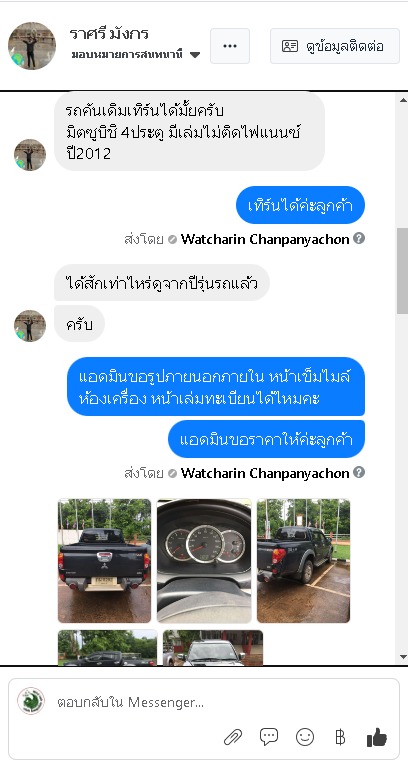This screenshot has height=766, width=408.
Task: Click the Baht payment request icon
Action: 340,737
